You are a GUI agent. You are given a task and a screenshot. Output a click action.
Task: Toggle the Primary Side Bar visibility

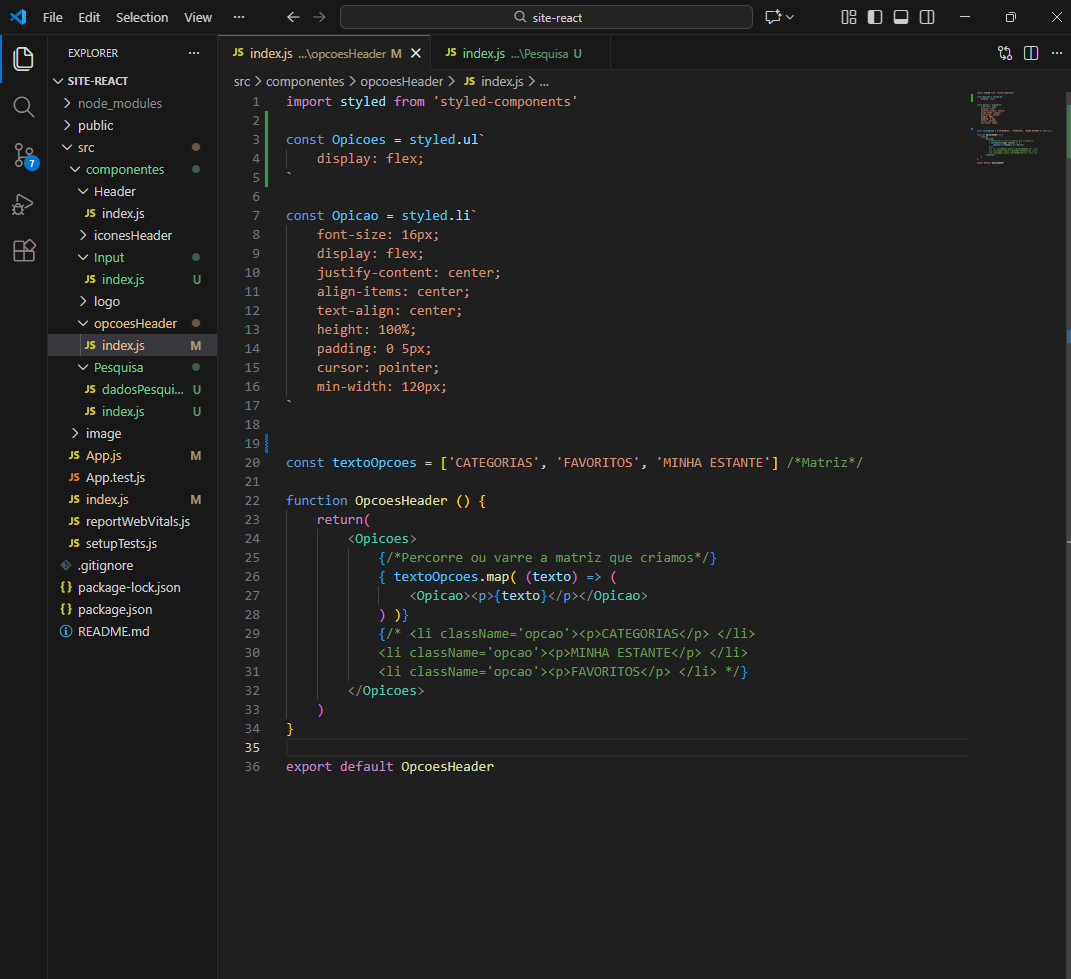pos(875,17)
